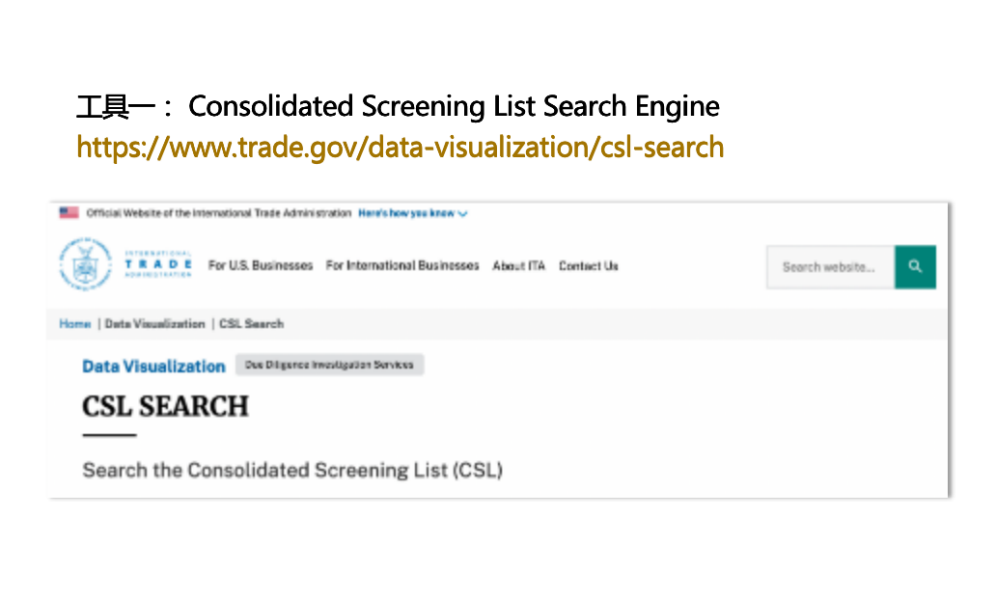Click inside the Search website field
The height and width of the screenshot is (600, 996).
tap(829, 267)
